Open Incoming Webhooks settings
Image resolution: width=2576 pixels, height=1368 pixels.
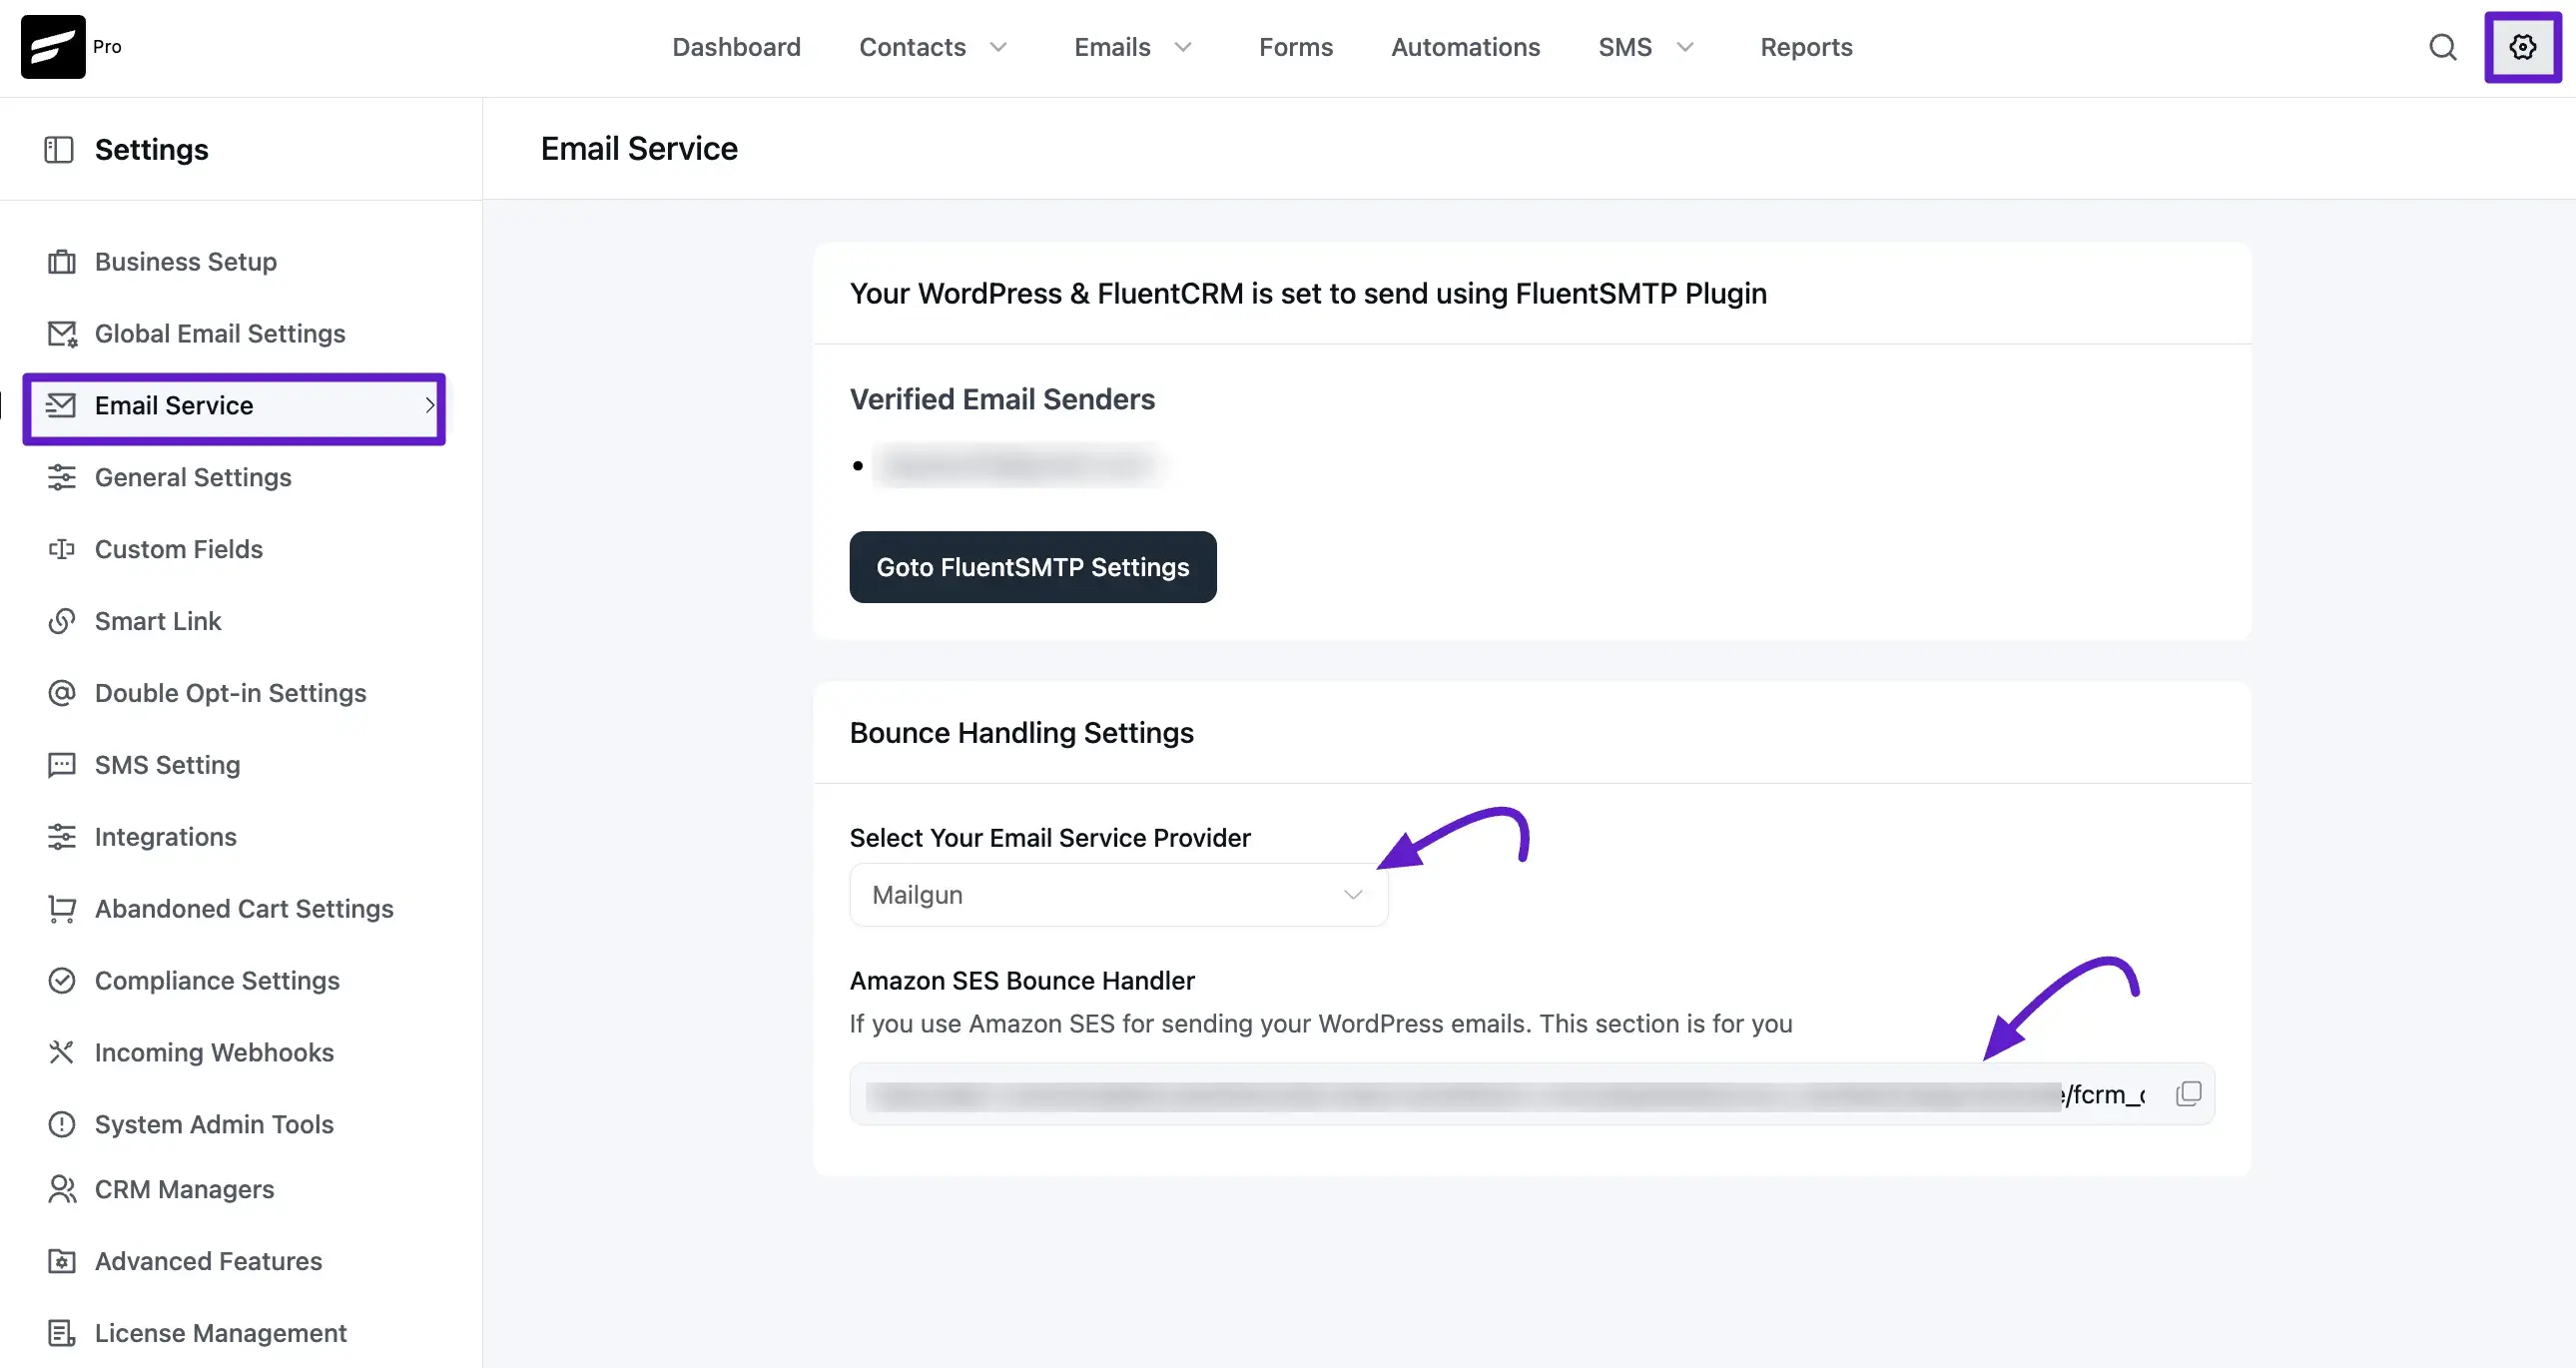click(x=214, y=1053)
